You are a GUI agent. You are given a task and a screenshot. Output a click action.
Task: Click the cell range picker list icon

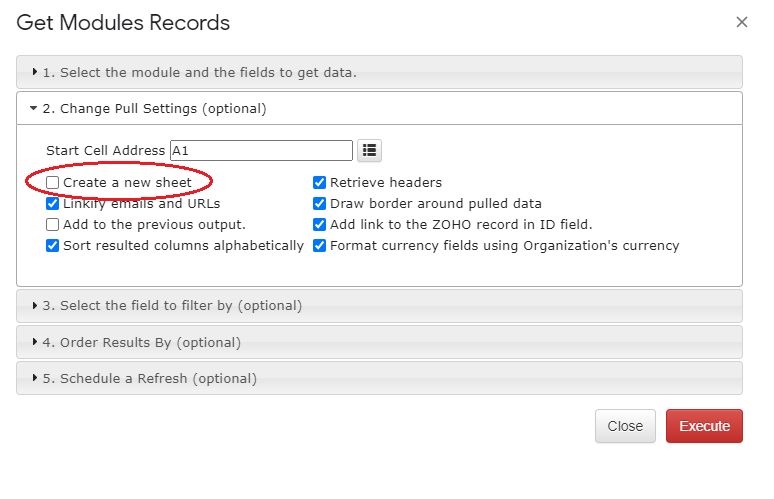click(369, 150)
